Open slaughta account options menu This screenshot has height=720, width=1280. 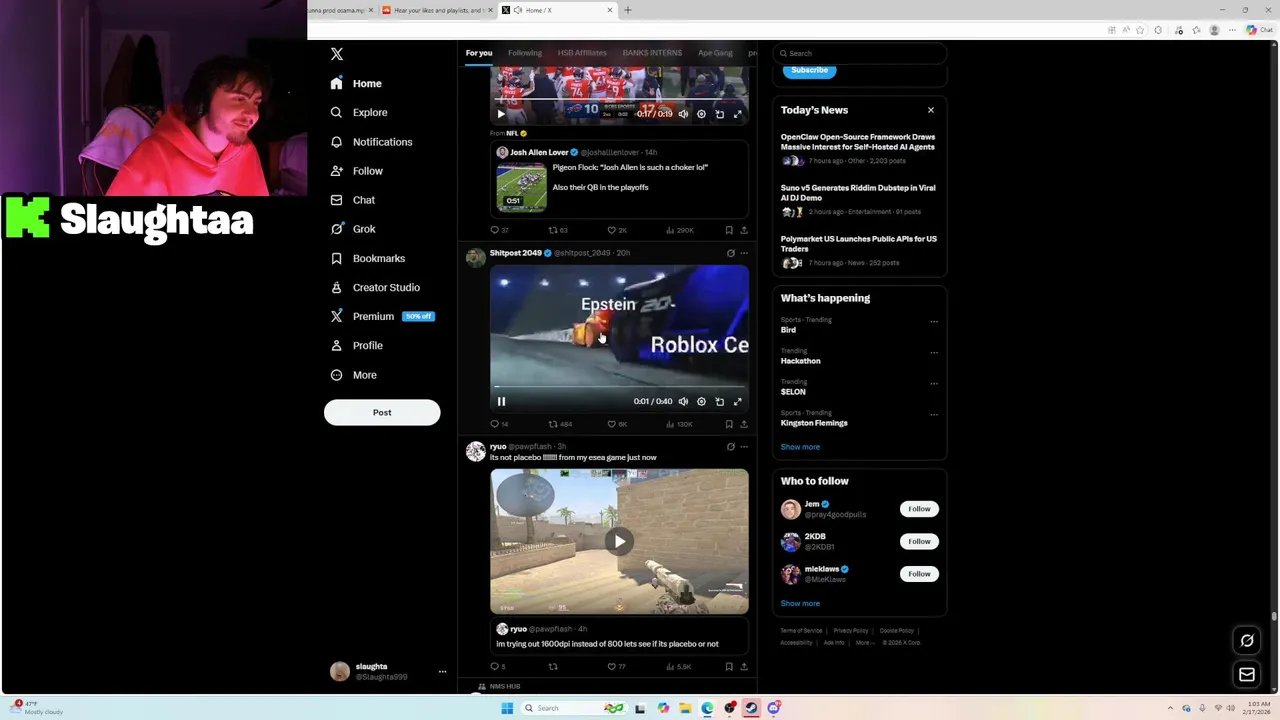442,672
